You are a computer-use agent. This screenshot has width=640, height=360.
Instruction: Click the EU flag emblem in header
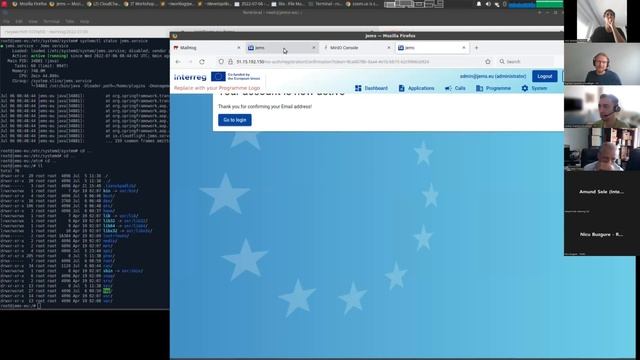218,76
